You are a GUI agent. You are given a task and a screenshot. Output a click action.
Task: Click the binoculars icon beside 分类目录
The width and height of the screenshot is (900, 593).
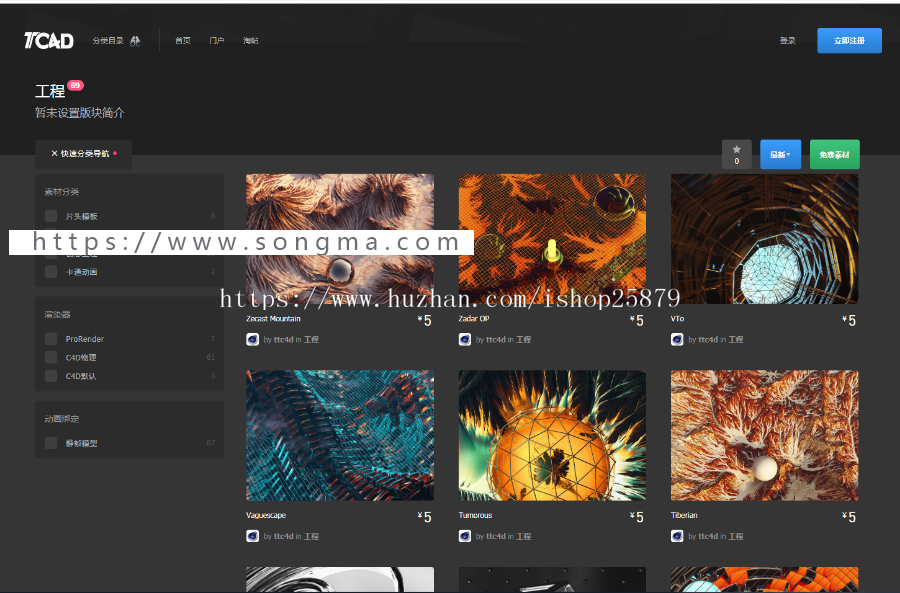click(135, 41)
